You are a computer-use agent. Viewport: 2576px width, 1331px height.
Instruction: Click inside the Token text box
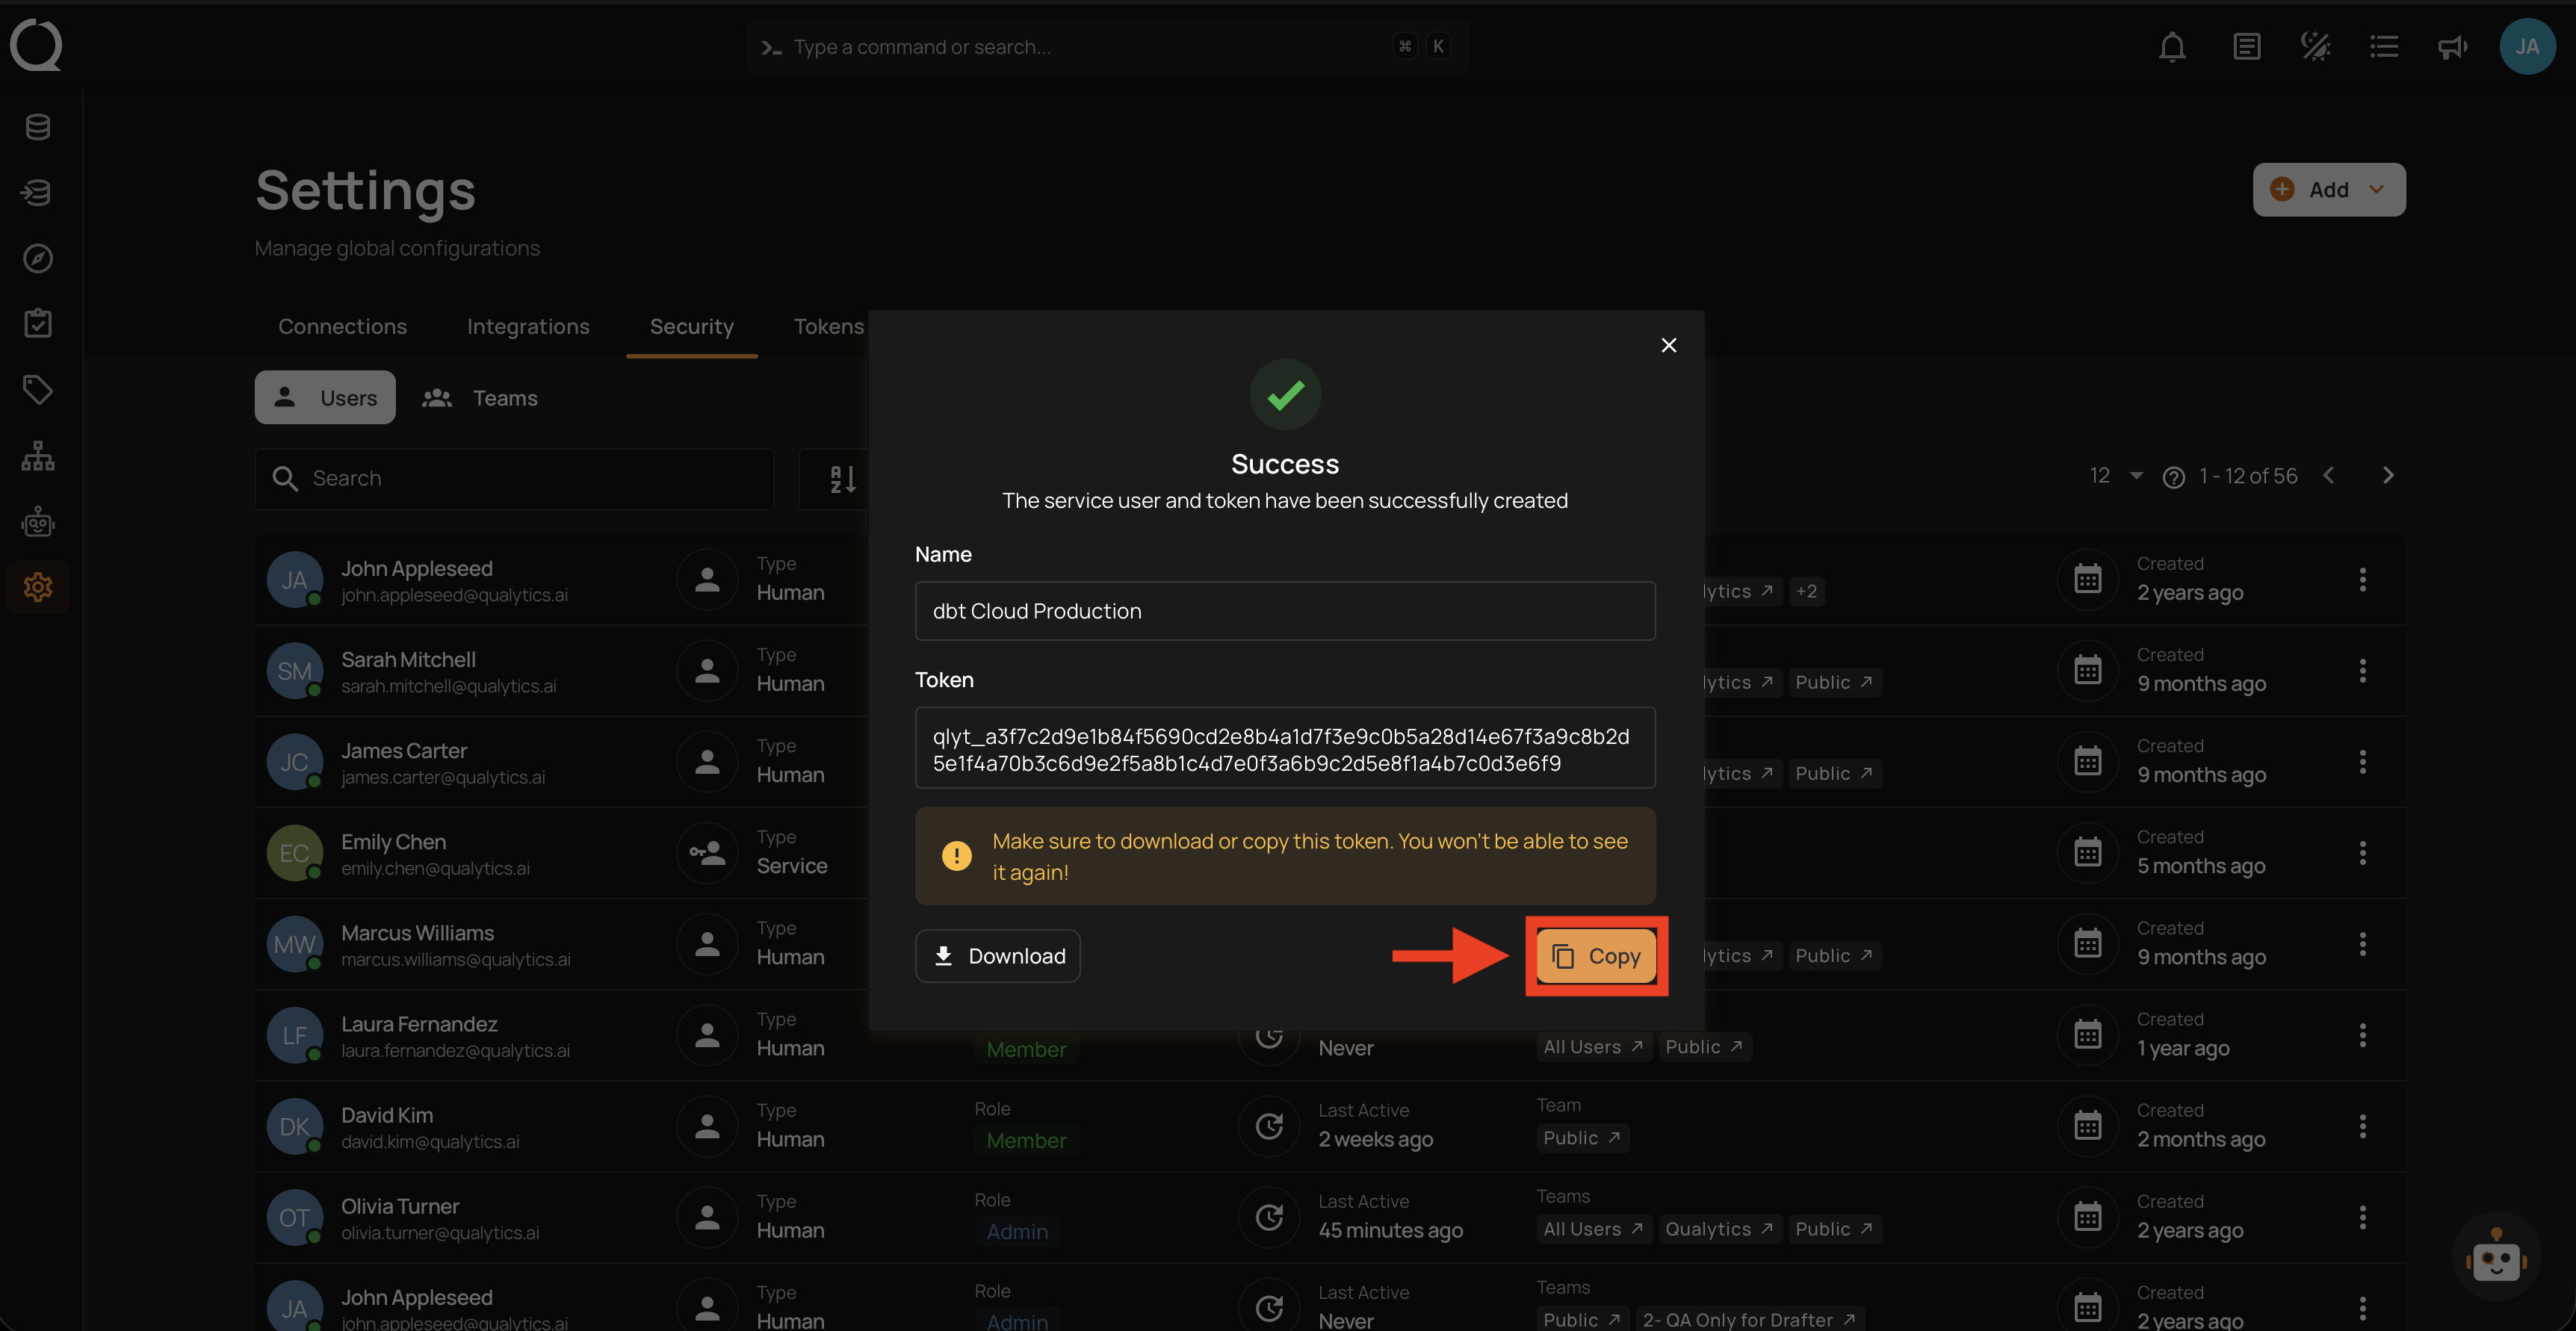click(x=1285, y=749)
